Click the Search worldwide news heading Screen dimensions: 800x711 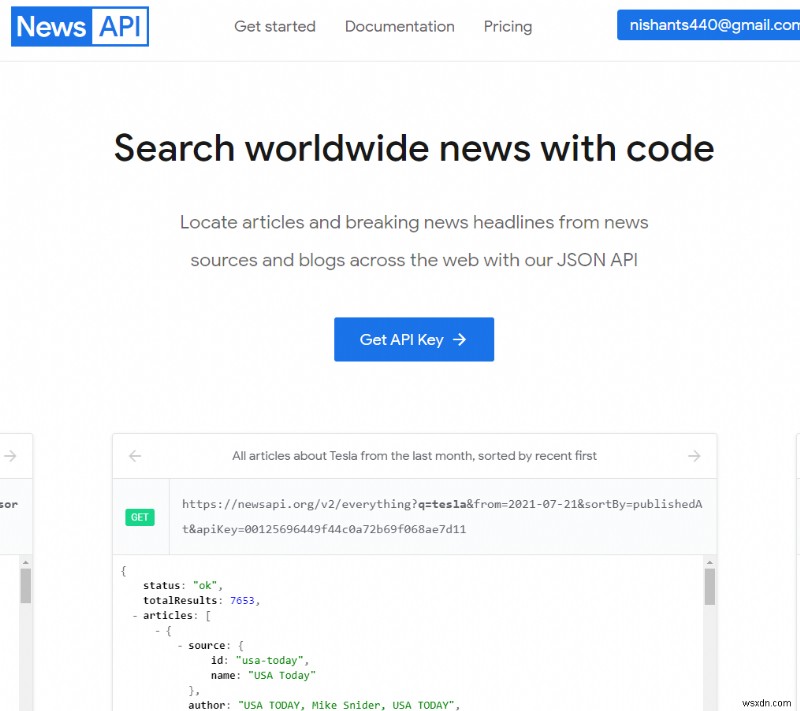414,148
